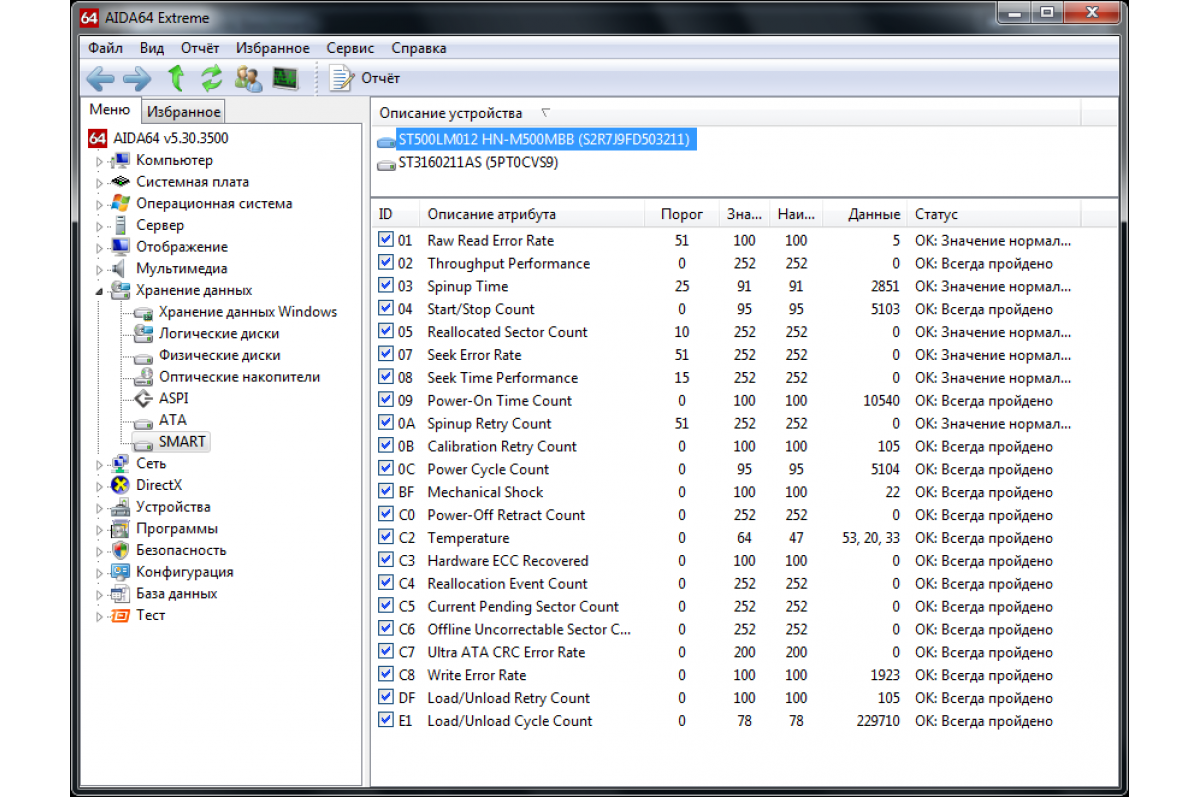Viewport: 1200px width, 797px height.
Task: Expand the Отображение node arrow
Action: pyautogui.click(x=100, y=248)
